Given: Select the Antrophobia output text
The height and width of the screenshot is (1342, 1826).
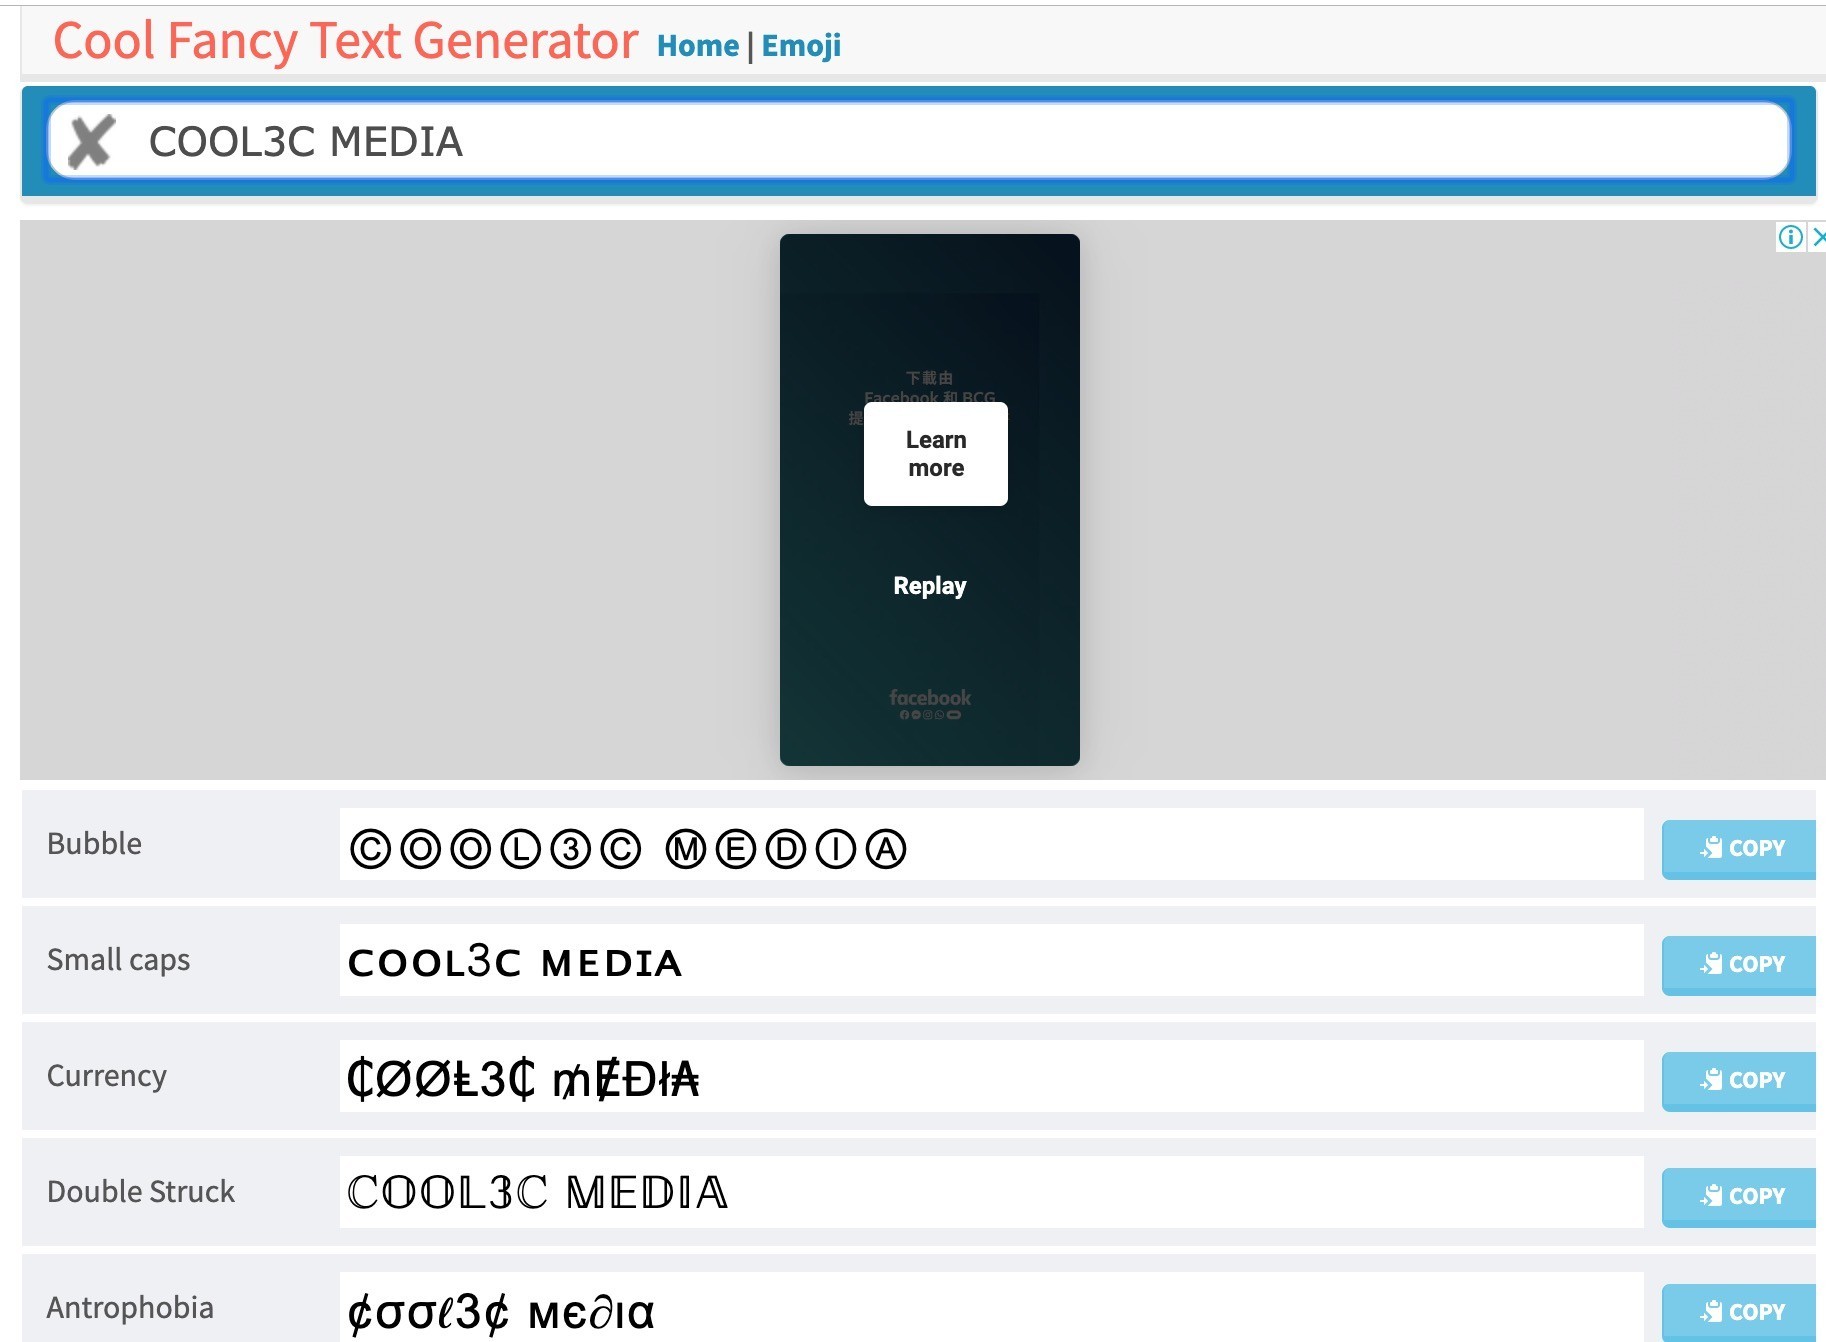Looking at the screenshot, I should pyautogui.click(x=992, y=1307).
